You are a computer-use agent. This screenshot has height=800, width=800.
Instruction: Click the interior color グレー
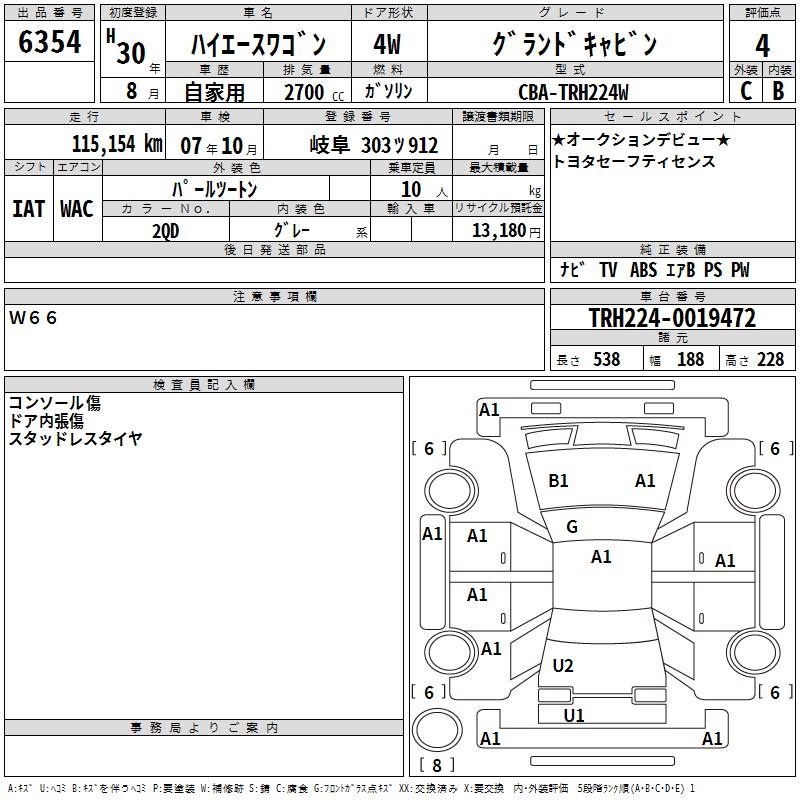292,230
